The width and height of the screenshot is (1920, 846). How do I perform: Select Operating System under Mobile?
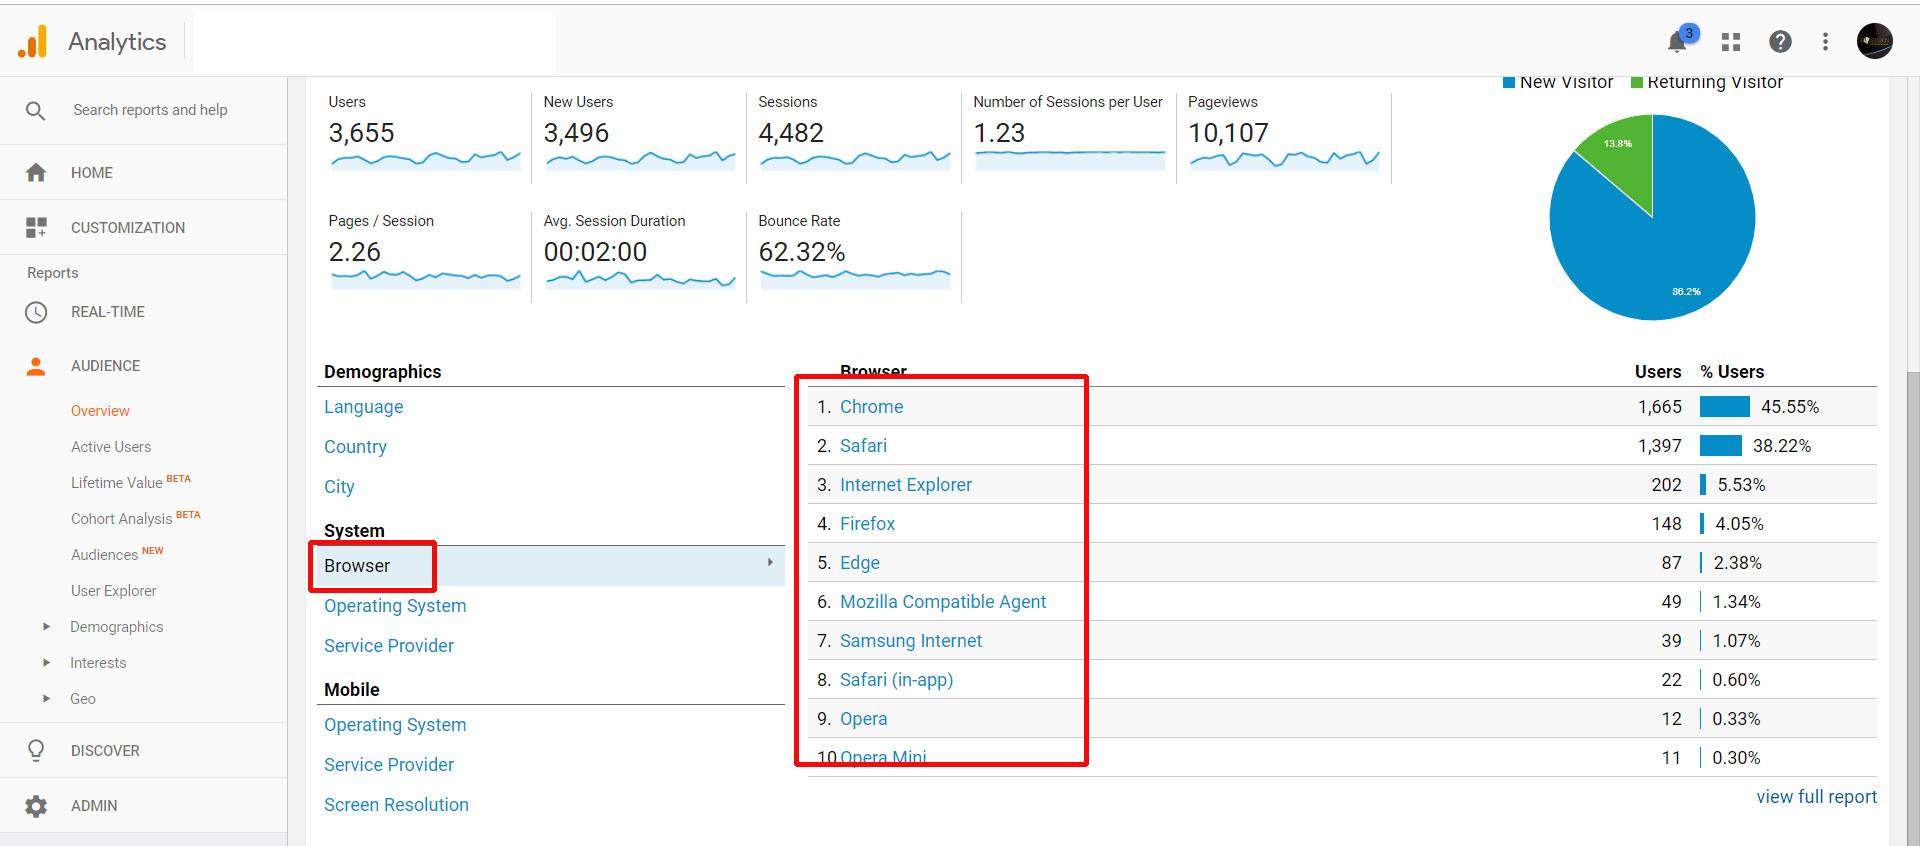coord(395,725)
